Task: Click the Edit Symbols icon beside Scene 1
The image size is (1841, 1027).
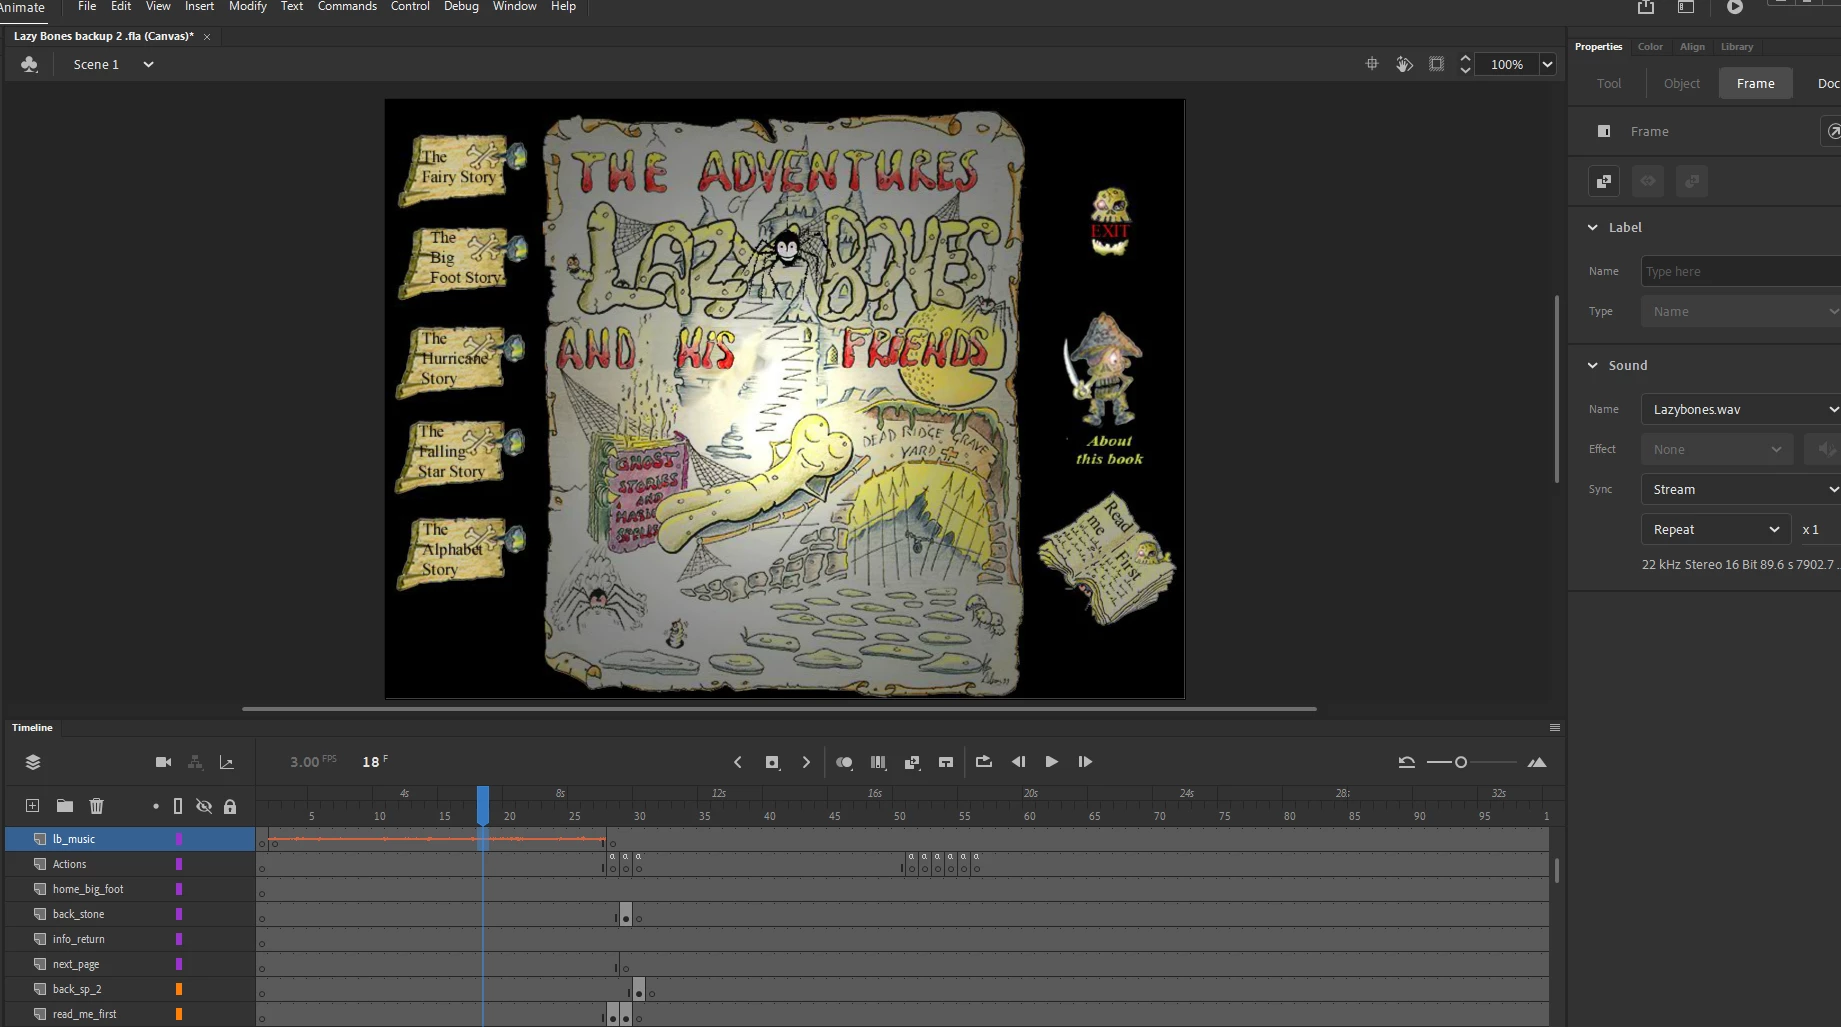Action: point(29,64)
